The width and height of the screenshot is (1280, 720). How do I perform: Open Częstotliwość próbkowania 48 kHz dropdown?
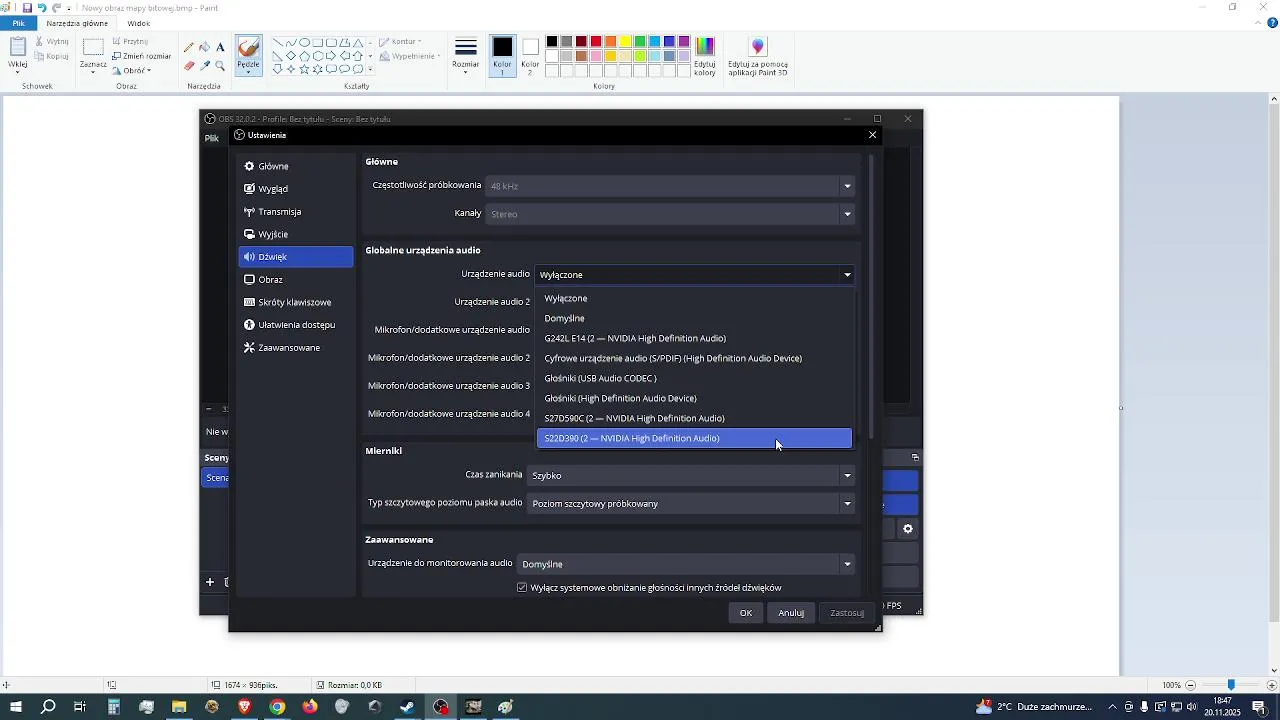[x=670, y=186]
